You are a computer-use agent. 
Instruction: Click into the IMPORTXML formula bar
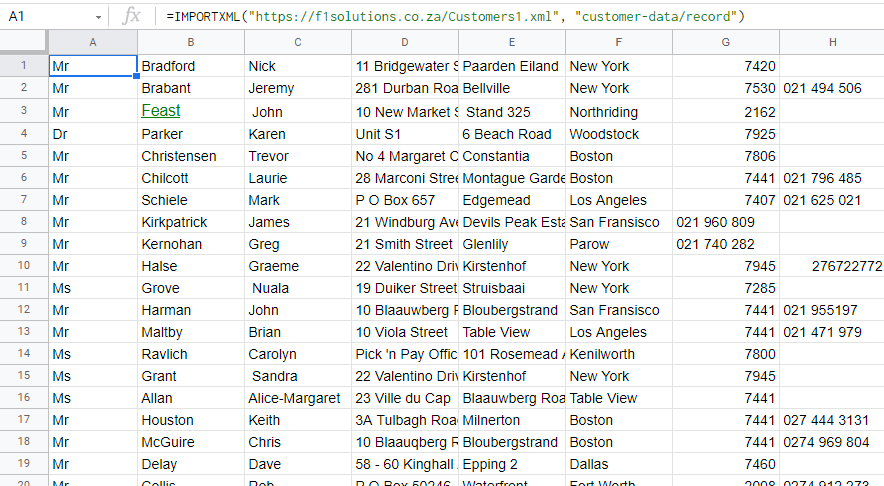[500, 17]
